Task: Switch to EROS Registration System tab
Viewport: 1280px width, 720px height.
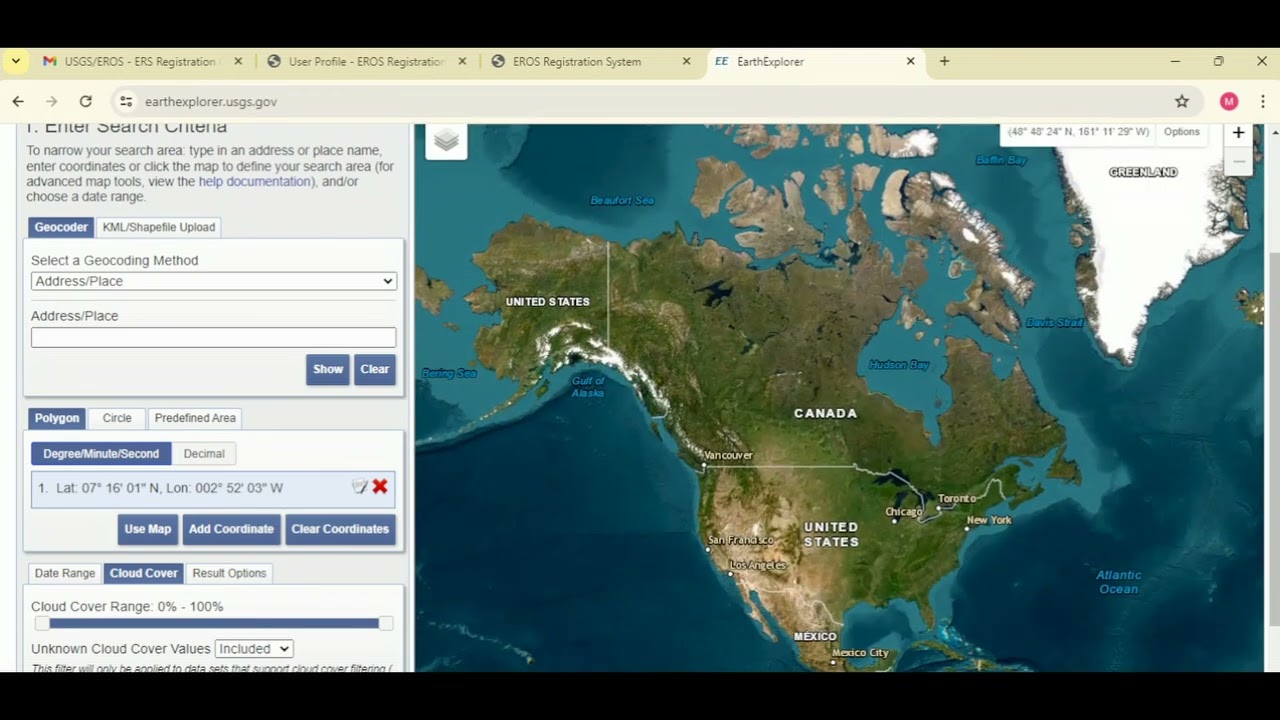Action: coord(578,61)
